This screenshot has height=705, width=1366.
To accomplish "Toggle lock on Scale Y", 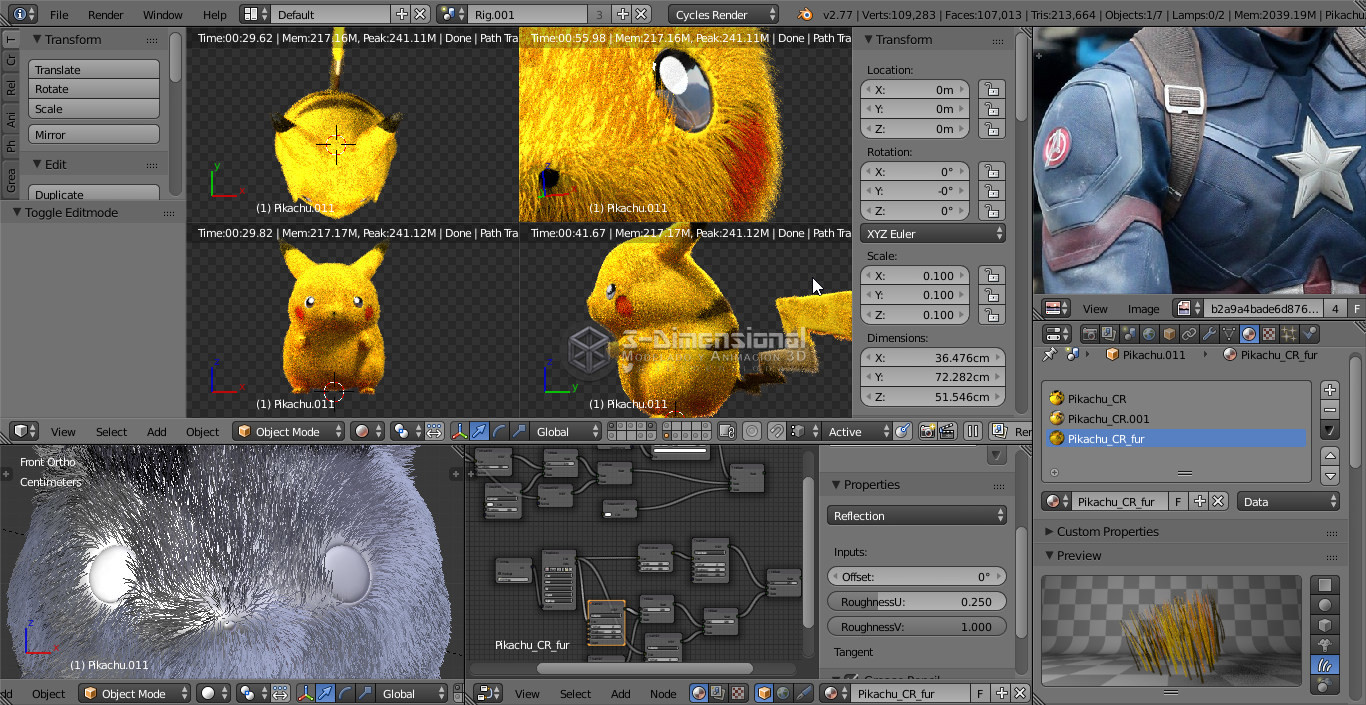I will 991,295.
